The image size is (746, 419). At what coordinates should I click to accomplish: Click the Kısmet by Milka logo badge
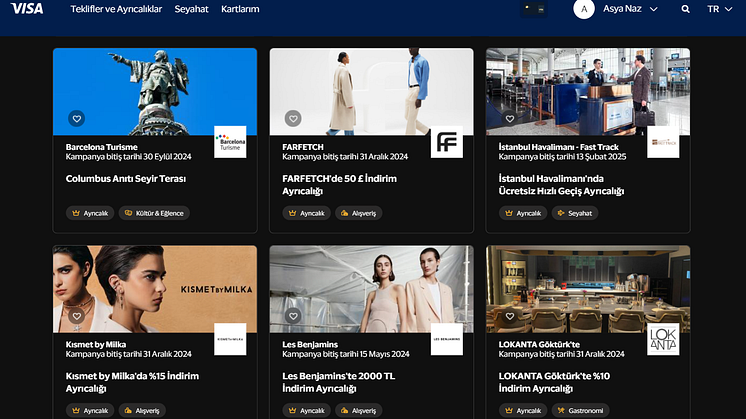(230, 339)
